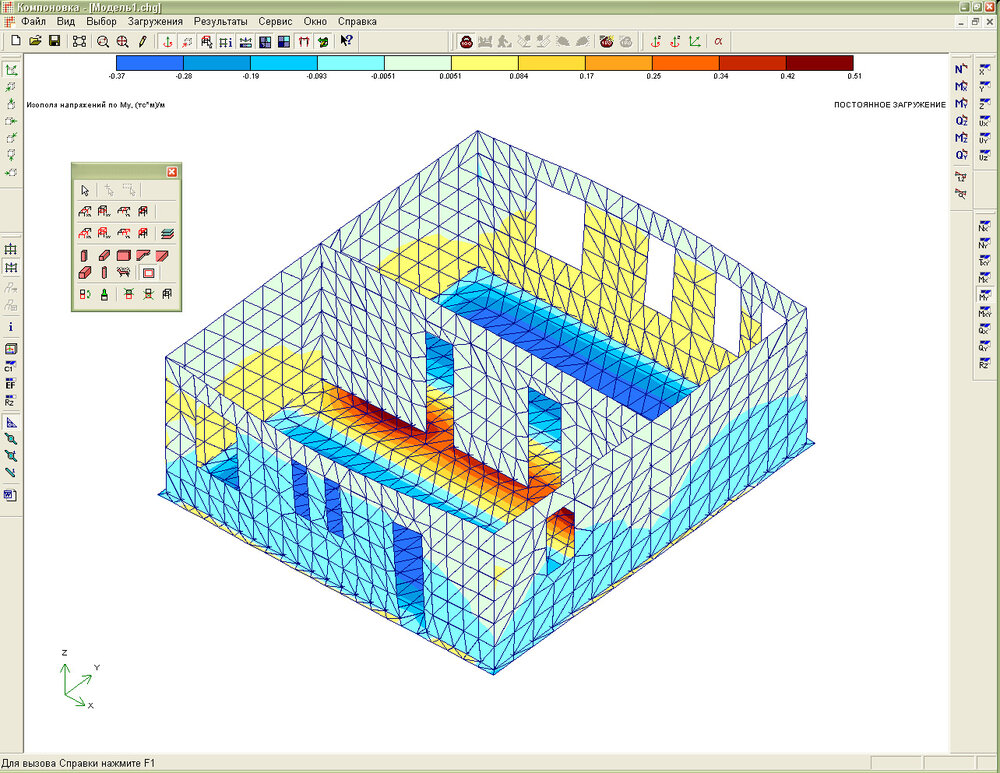Click the alpha angle icon in toolbar
Viewport: 1000px width, 773px height.
[718, 41]
